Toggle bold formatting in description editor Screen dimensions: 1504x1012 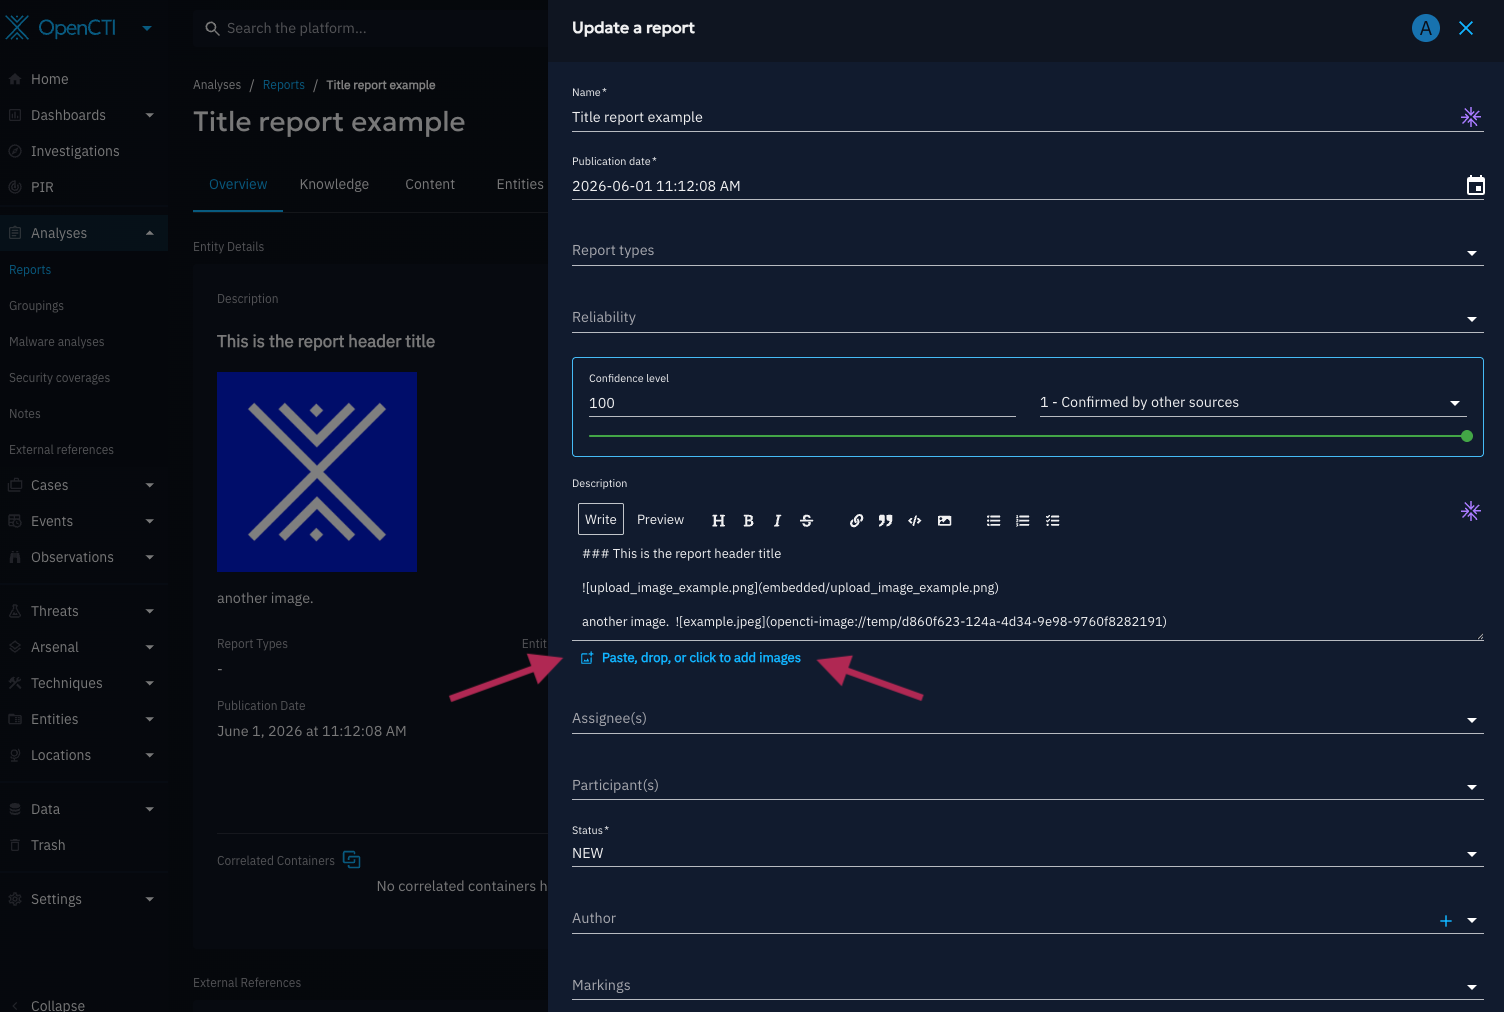[748, 520]
